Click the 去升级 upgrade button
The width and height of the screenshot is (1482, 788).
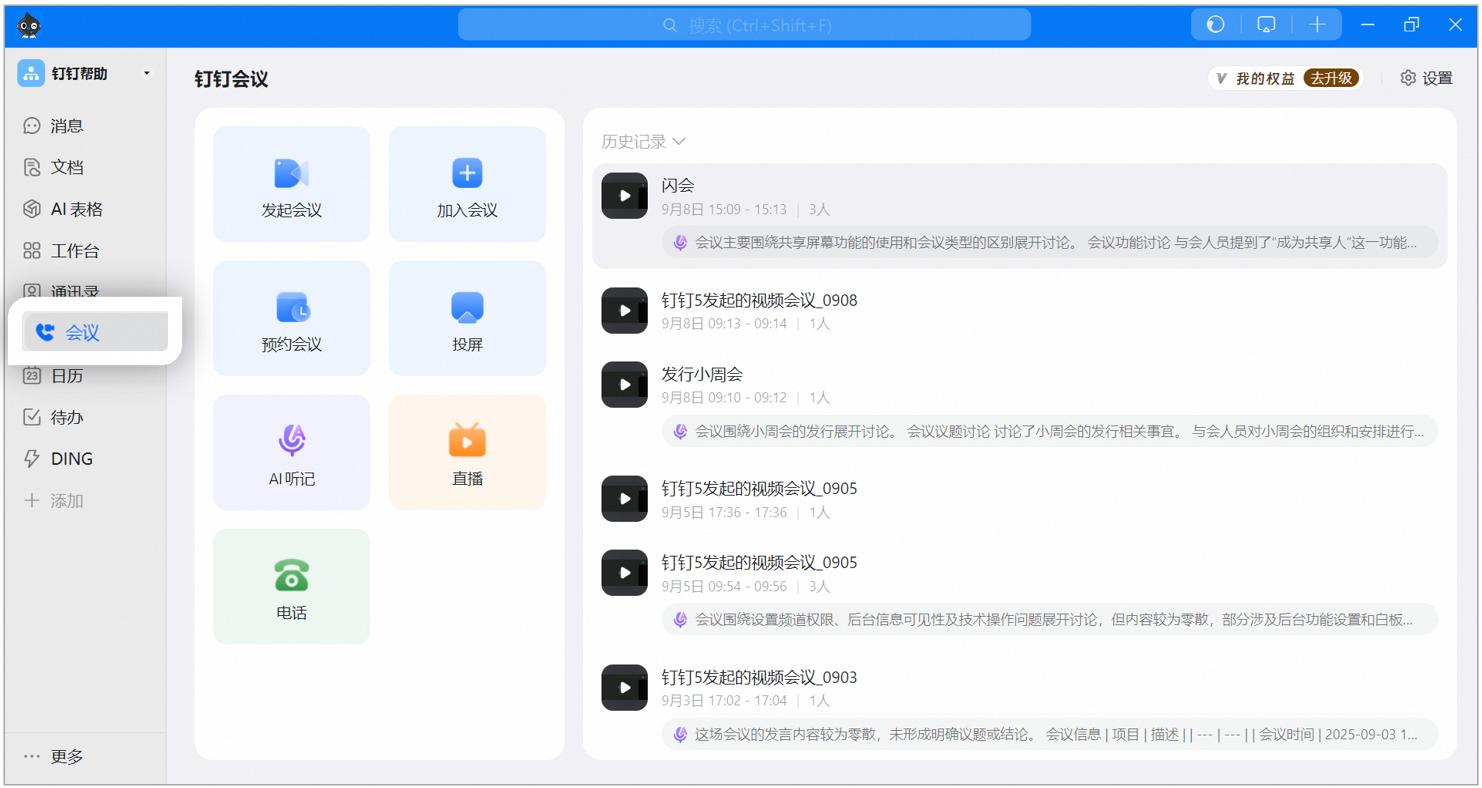(1331, 78)
